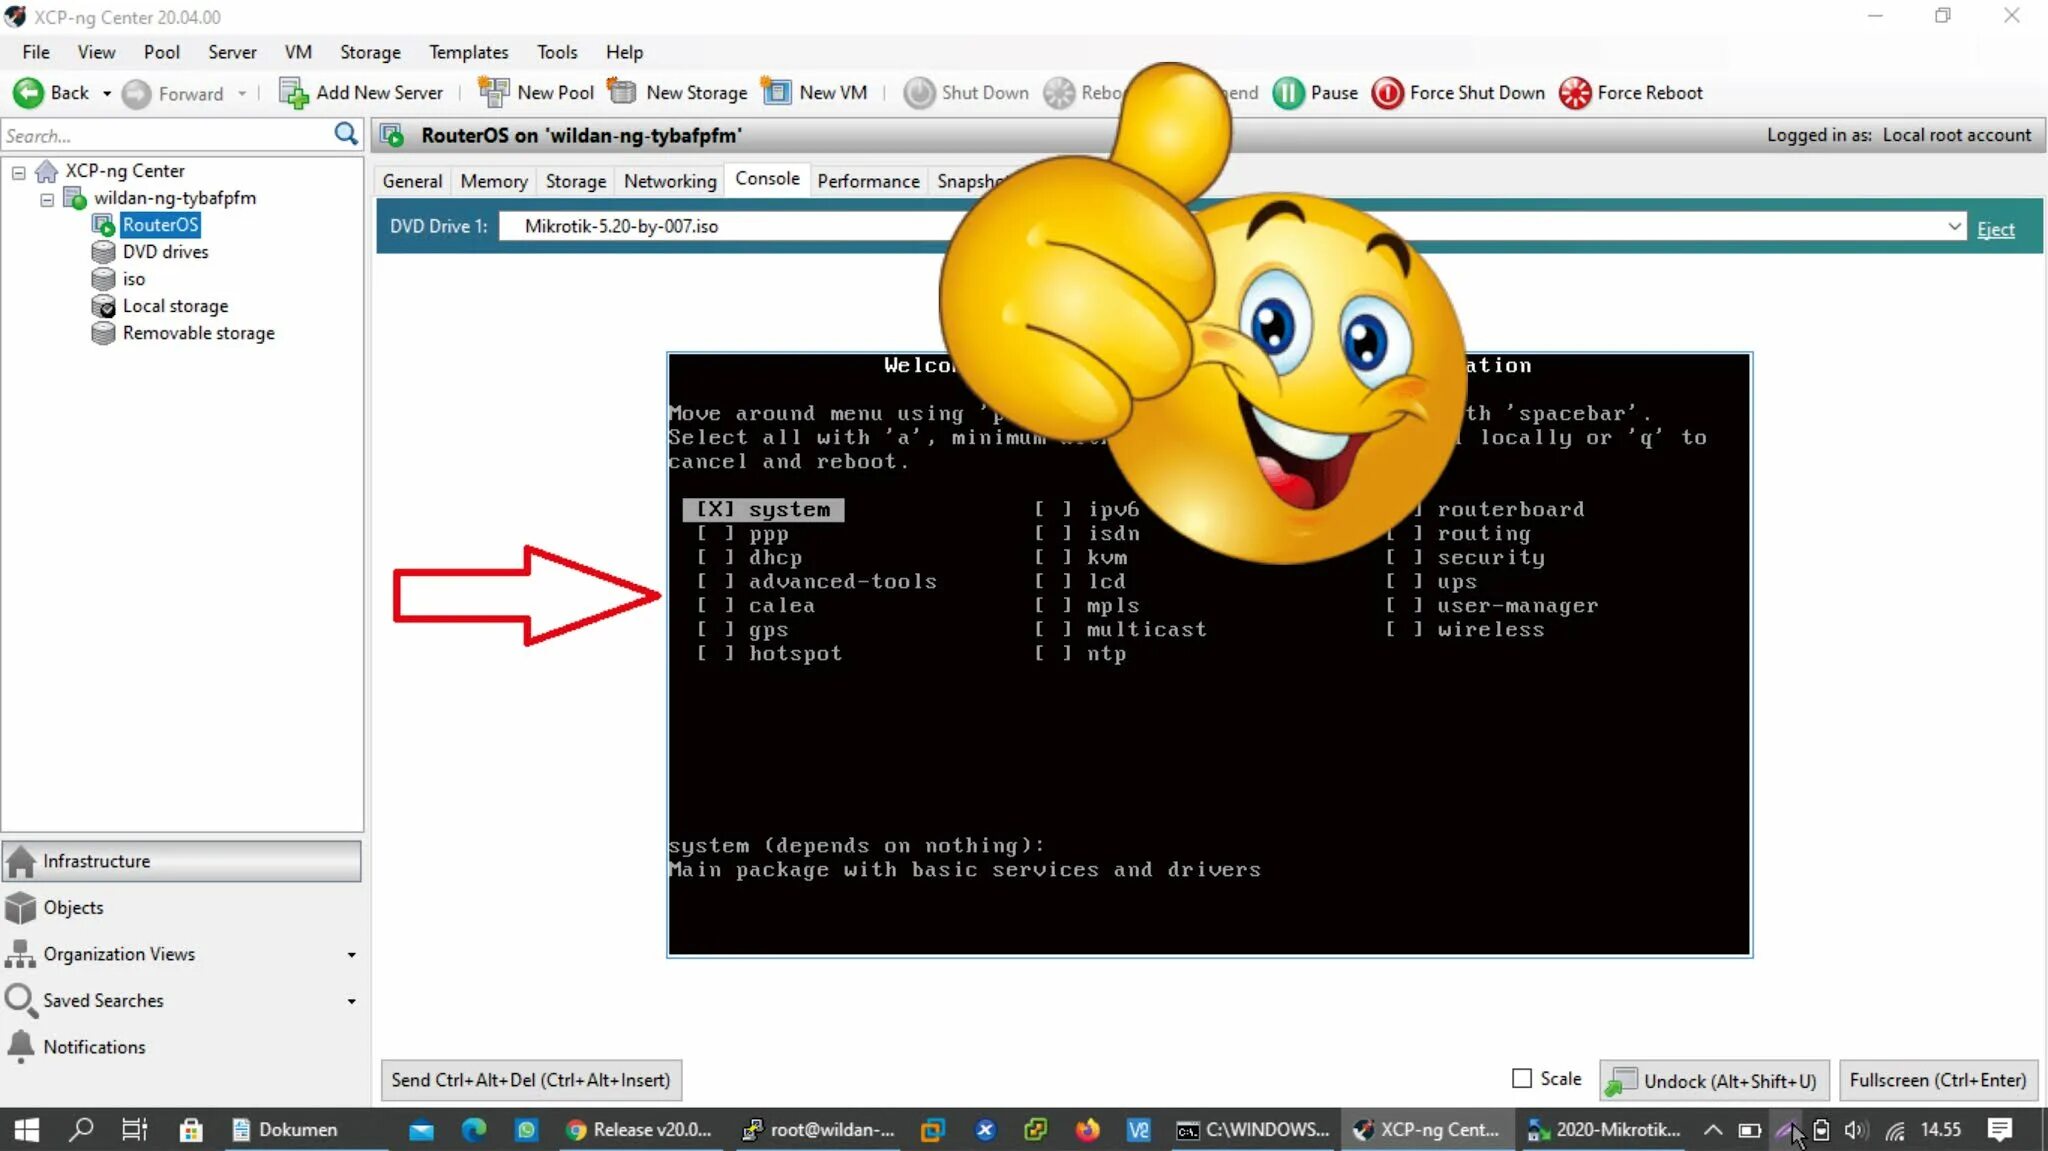Enable the Scale checkbox
Screen dimensions: 2048x1151
1522,1078
